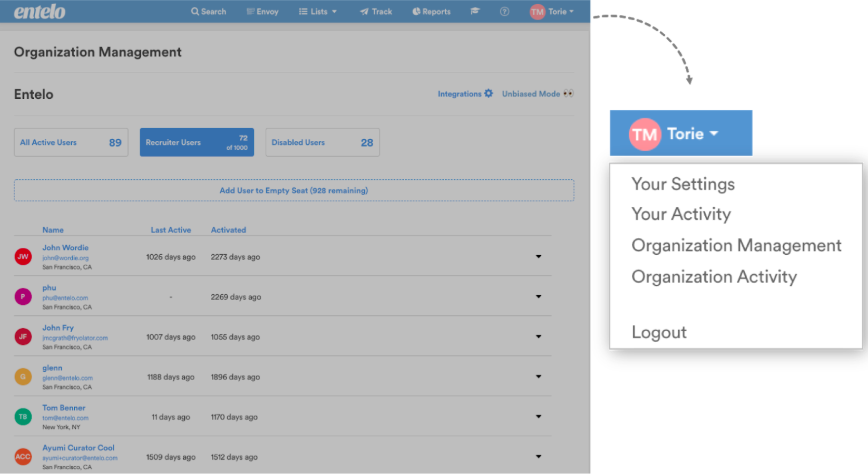Click the help question mark icon

(504, 12)
